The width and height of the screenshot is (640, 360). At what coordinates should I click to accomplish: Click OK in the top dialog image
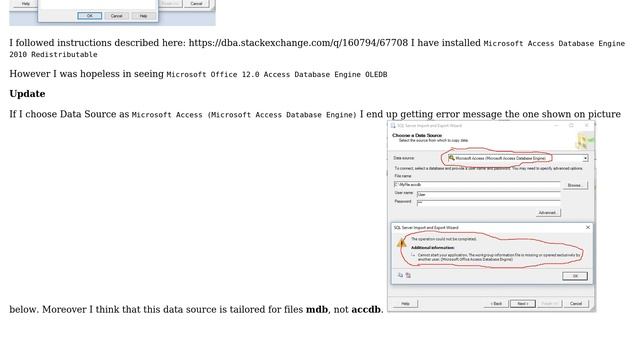(x=89, y=16)
